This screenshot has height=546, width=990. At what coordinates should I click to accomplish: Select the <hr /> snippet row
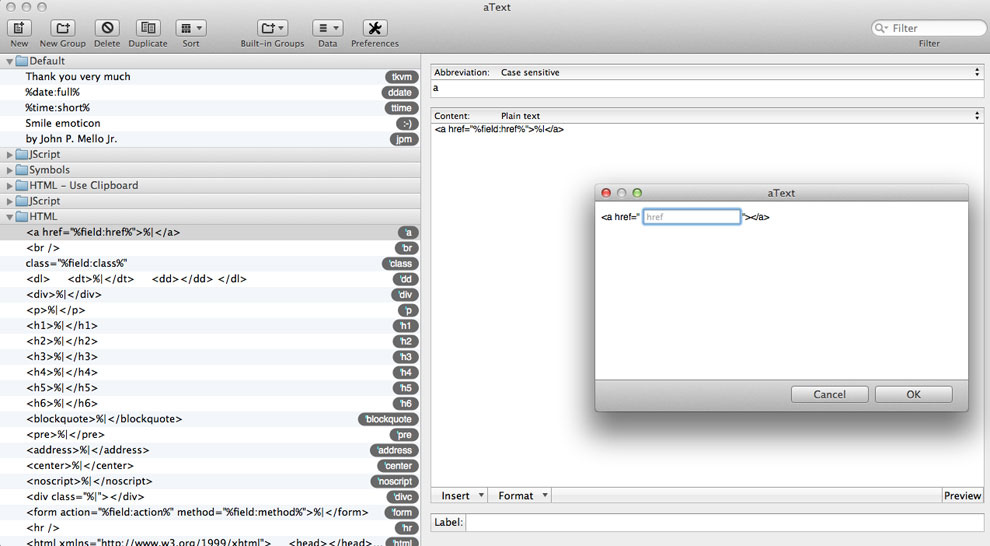[210, 528]
